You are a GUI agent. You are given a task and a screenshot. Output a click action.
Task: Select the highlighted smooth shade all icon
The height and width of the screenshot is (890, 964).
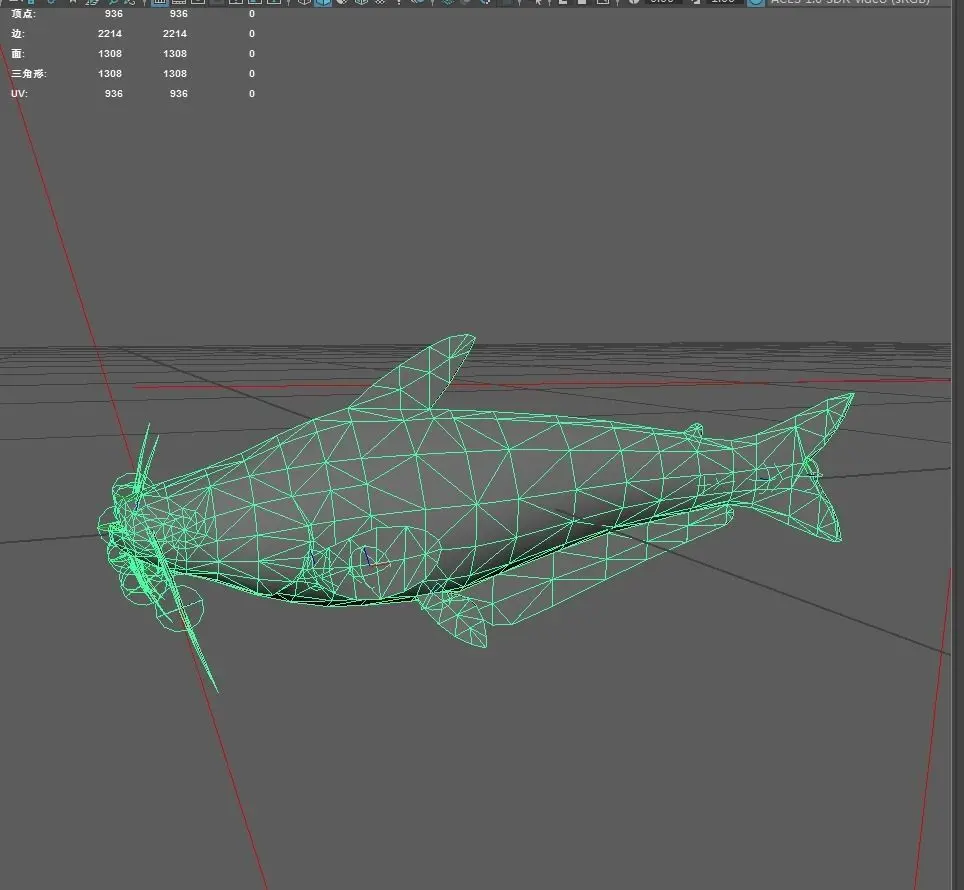(323, 2)
